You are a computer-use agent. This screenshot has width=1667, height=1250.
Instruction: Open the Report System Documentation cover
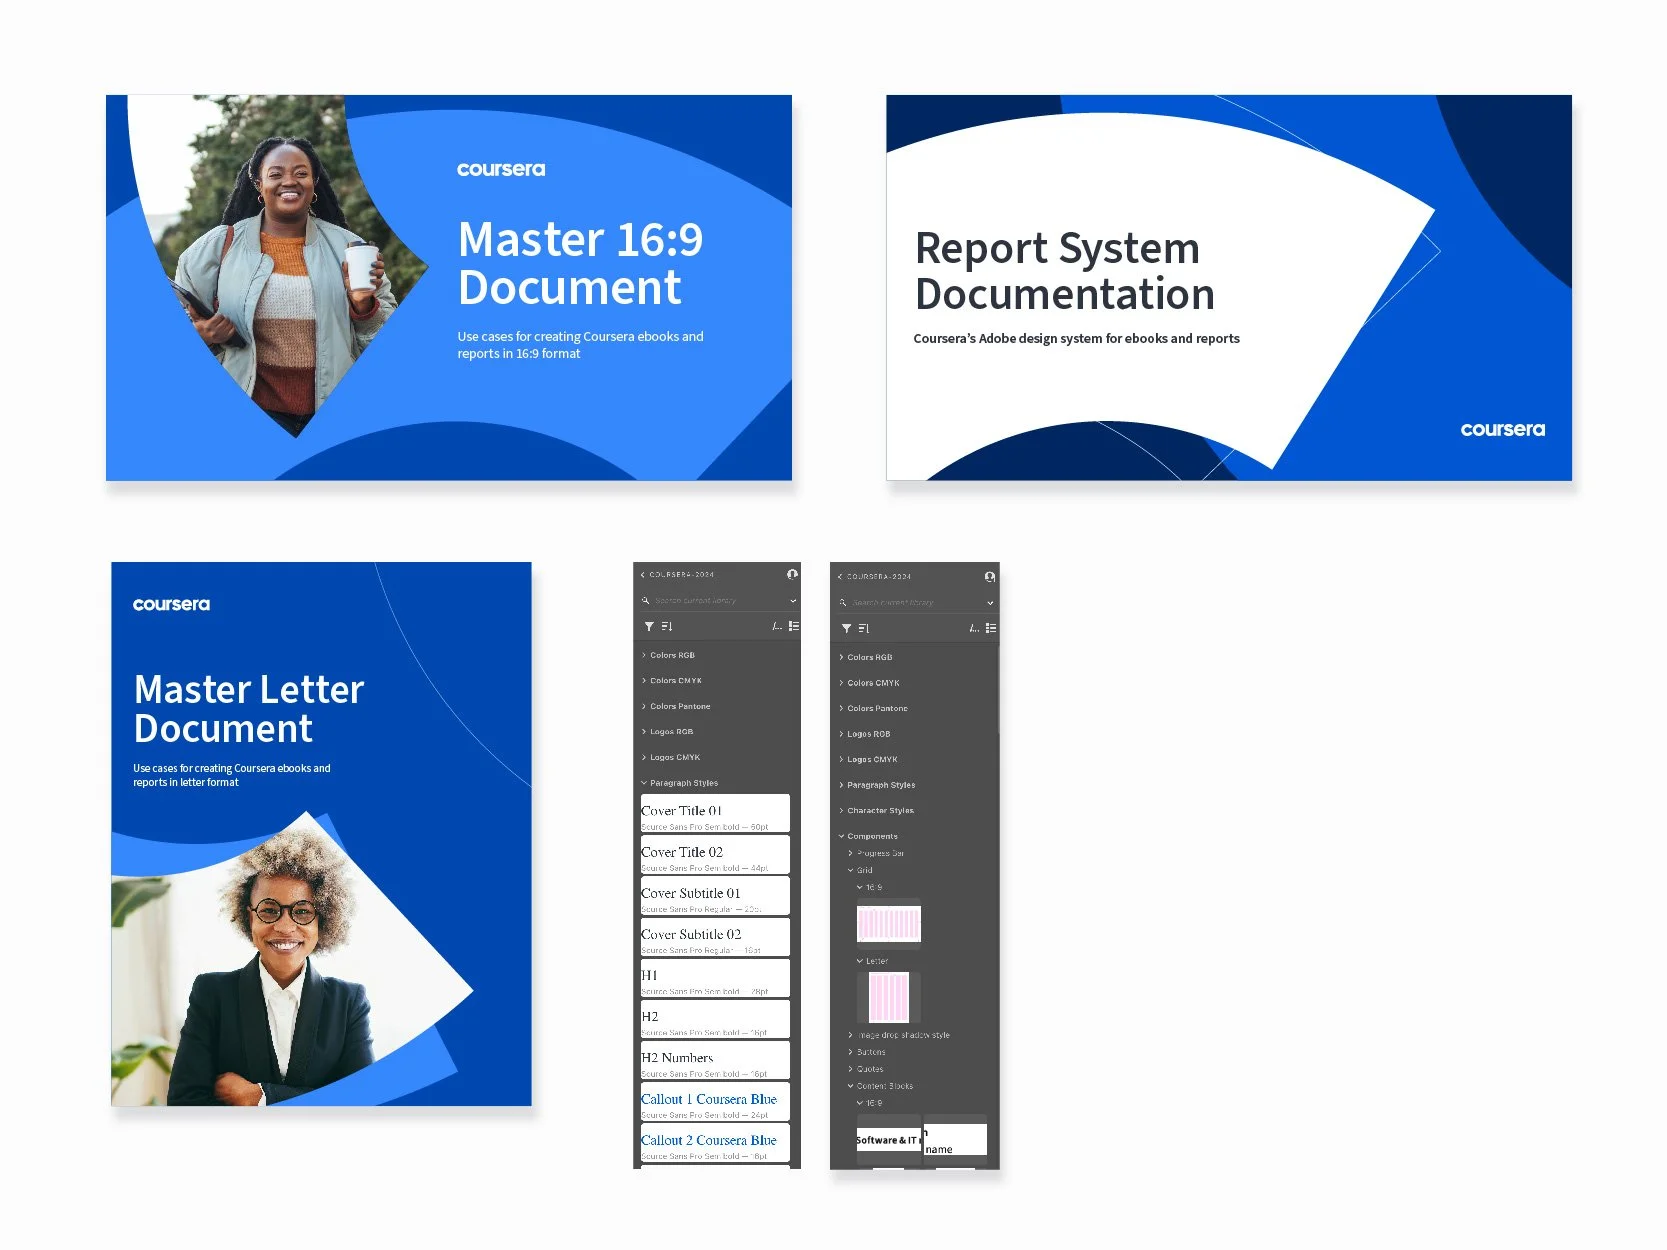(1229, 288)
